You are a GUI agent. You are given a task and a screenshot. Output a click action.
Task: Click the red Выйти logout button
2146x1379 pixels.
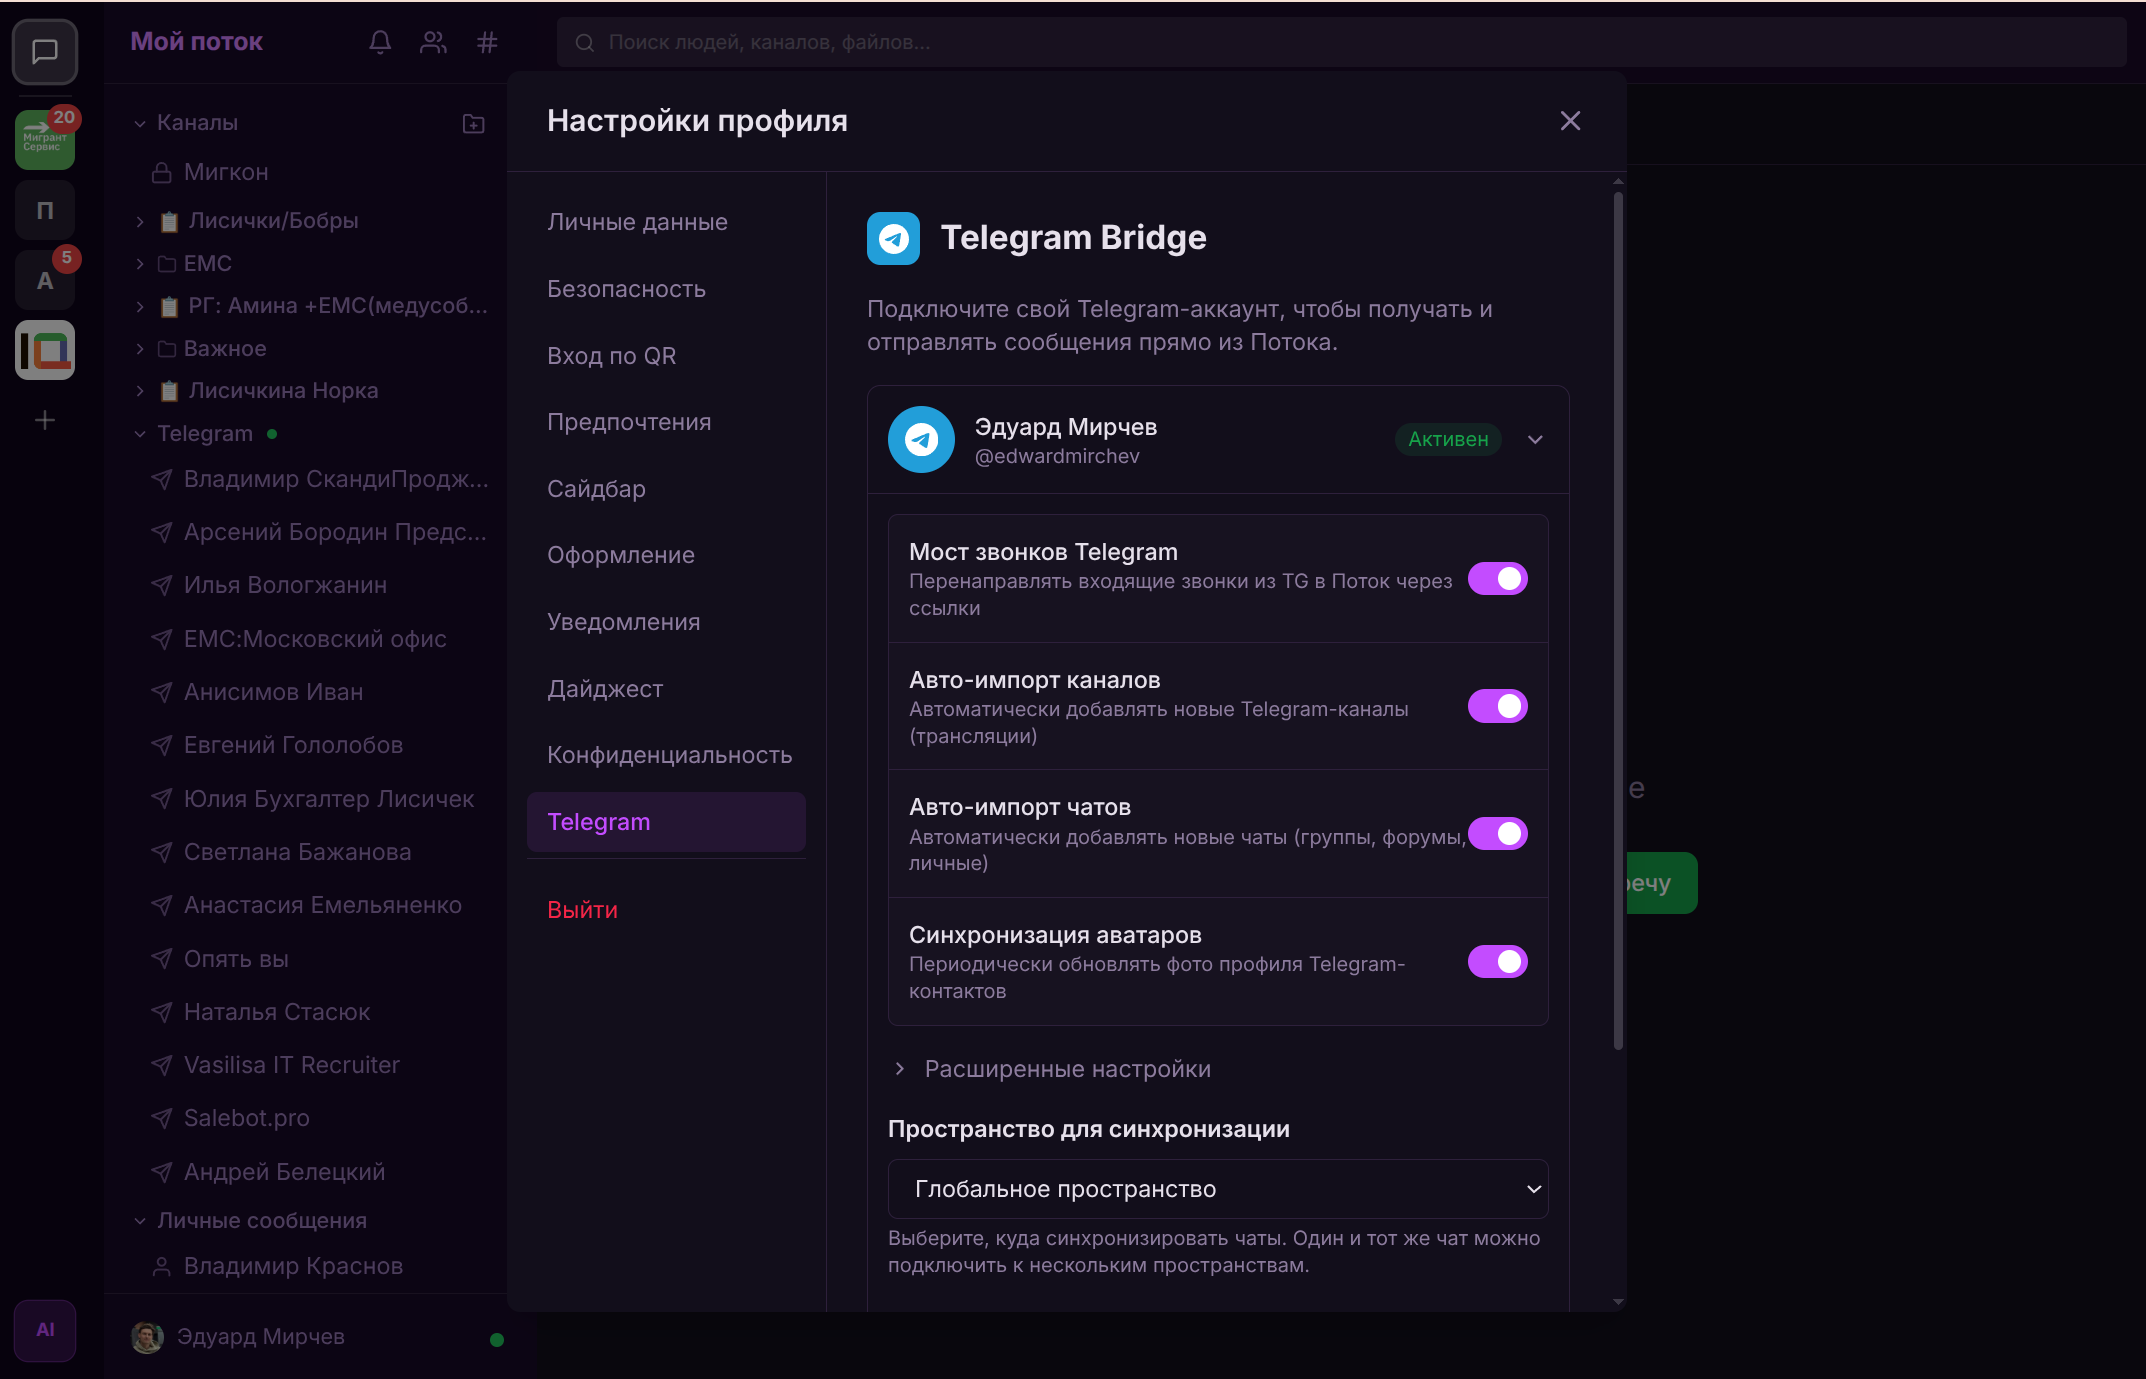[582, 910]
